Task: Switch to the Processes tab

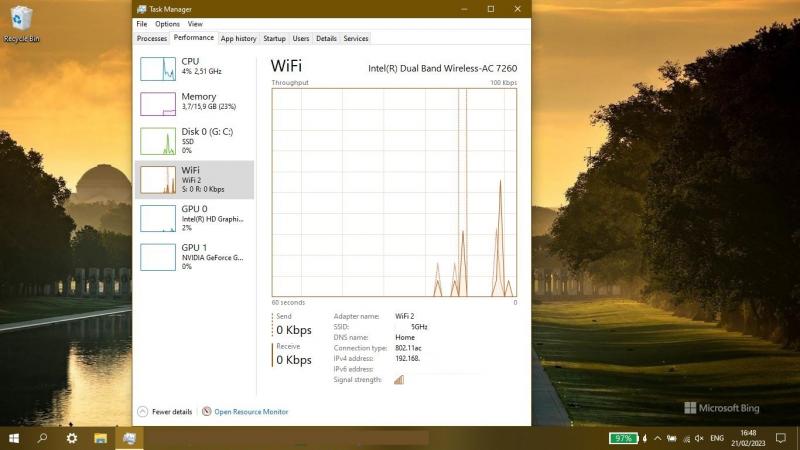Action: pyautogui.click(x=152, y=38)
